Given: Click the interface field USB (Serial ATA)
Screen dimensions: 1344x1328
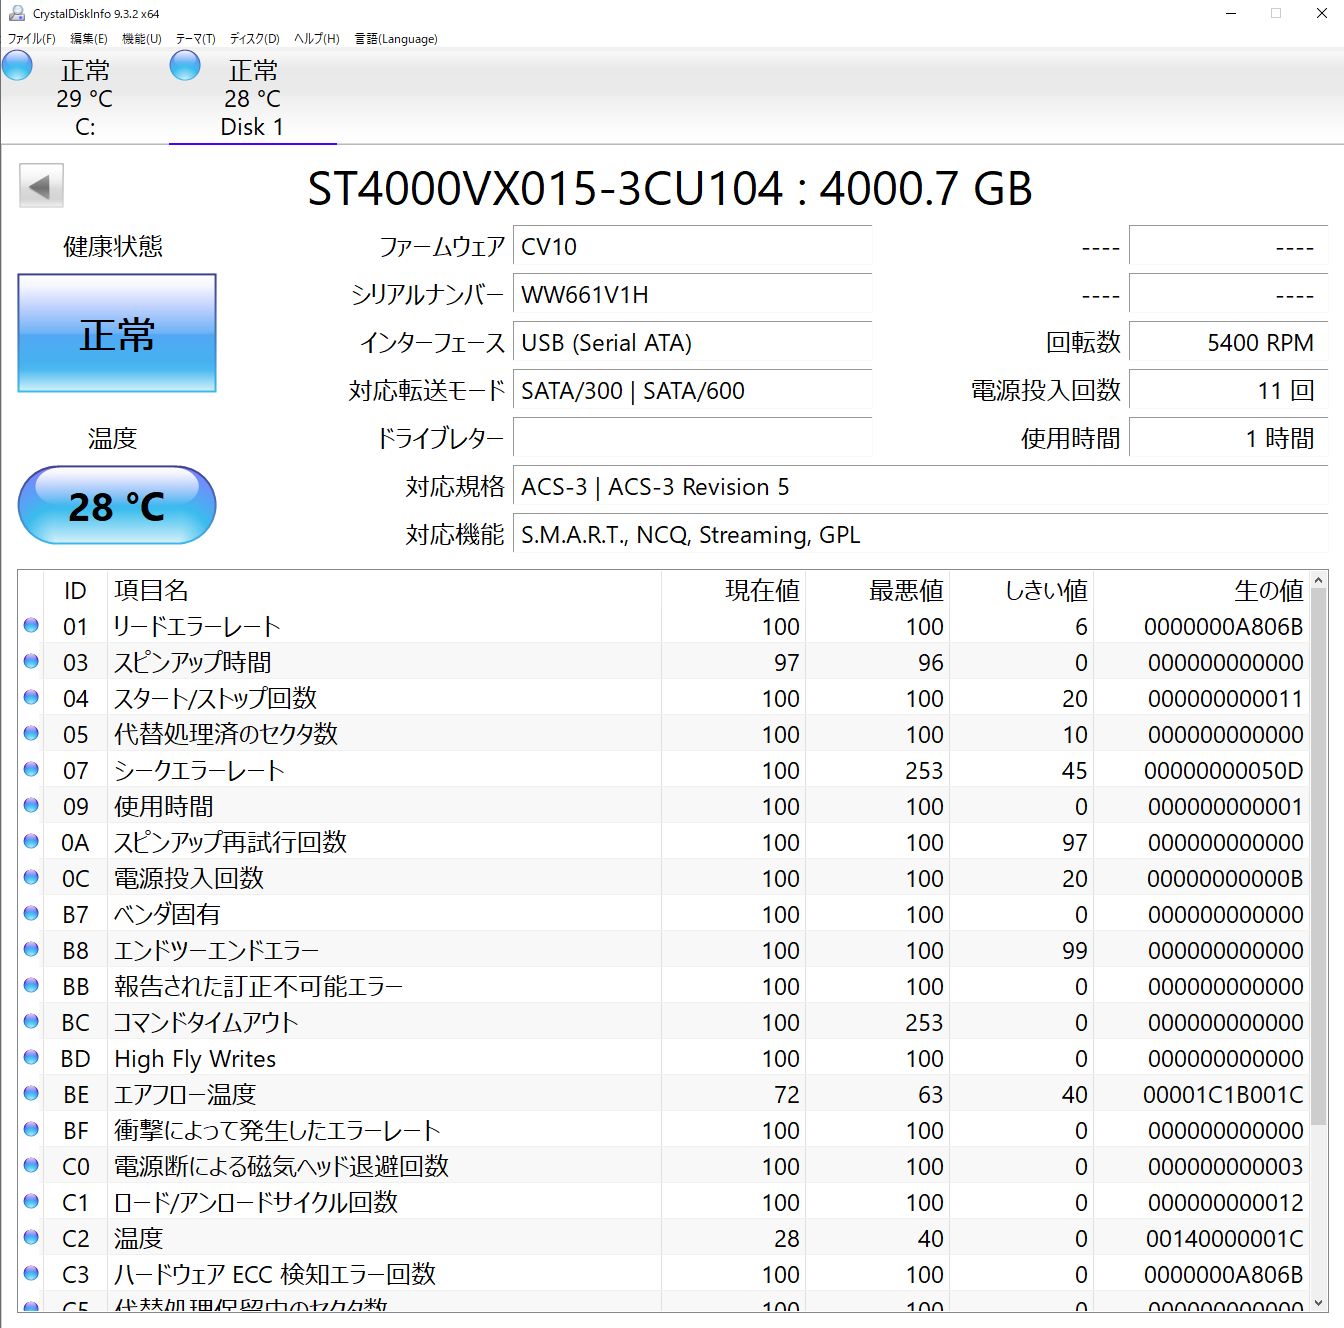Looking at the screenshot, I should [692, 342].
